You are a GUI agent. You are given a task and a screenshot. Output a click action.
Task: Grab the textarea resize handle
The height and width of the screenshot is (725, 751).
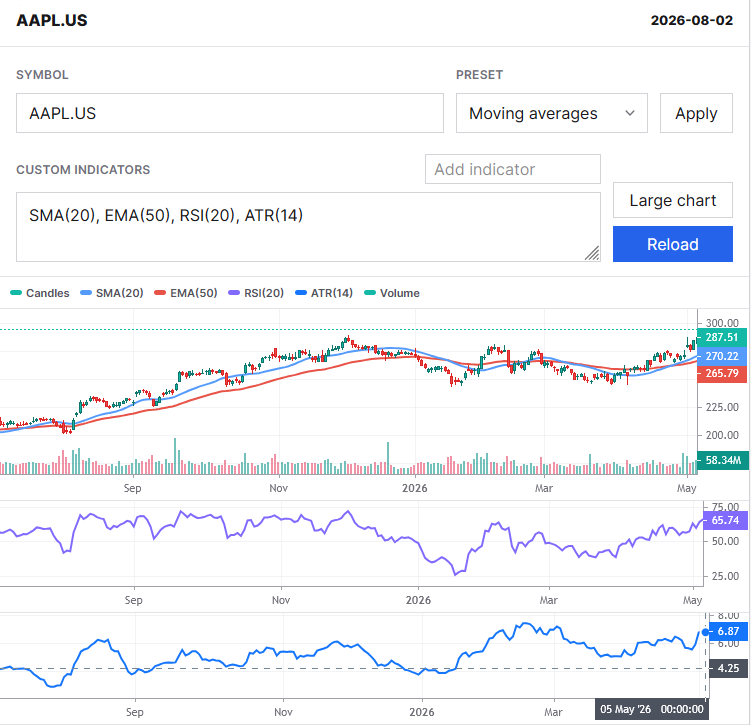(592, 253)
